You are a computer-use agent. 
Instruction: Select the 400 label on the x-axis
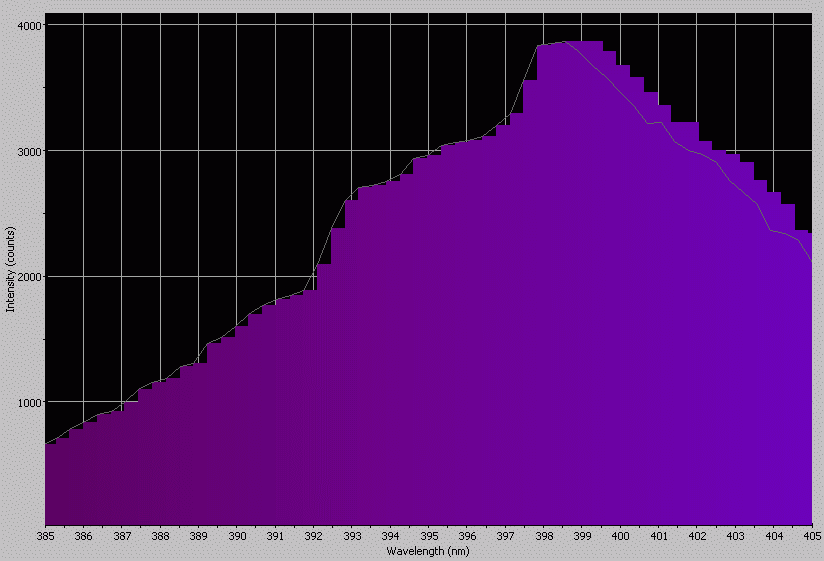coord(620,537)
